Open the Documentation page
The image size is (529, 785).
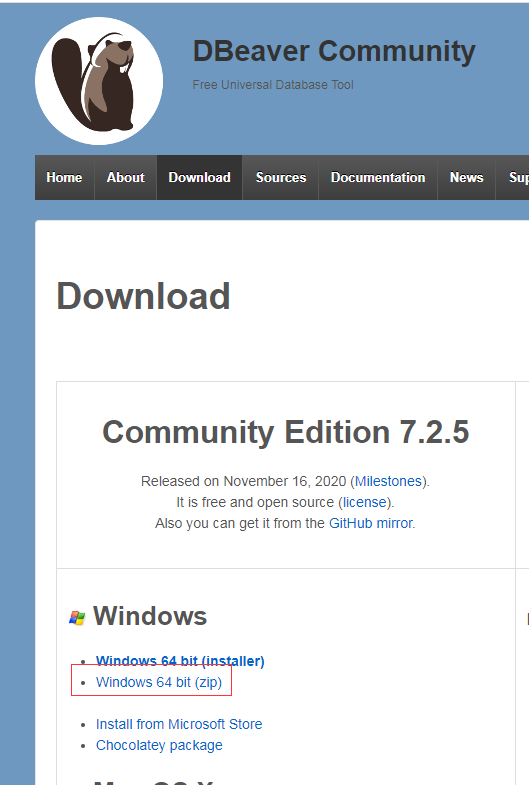(378, 177)
